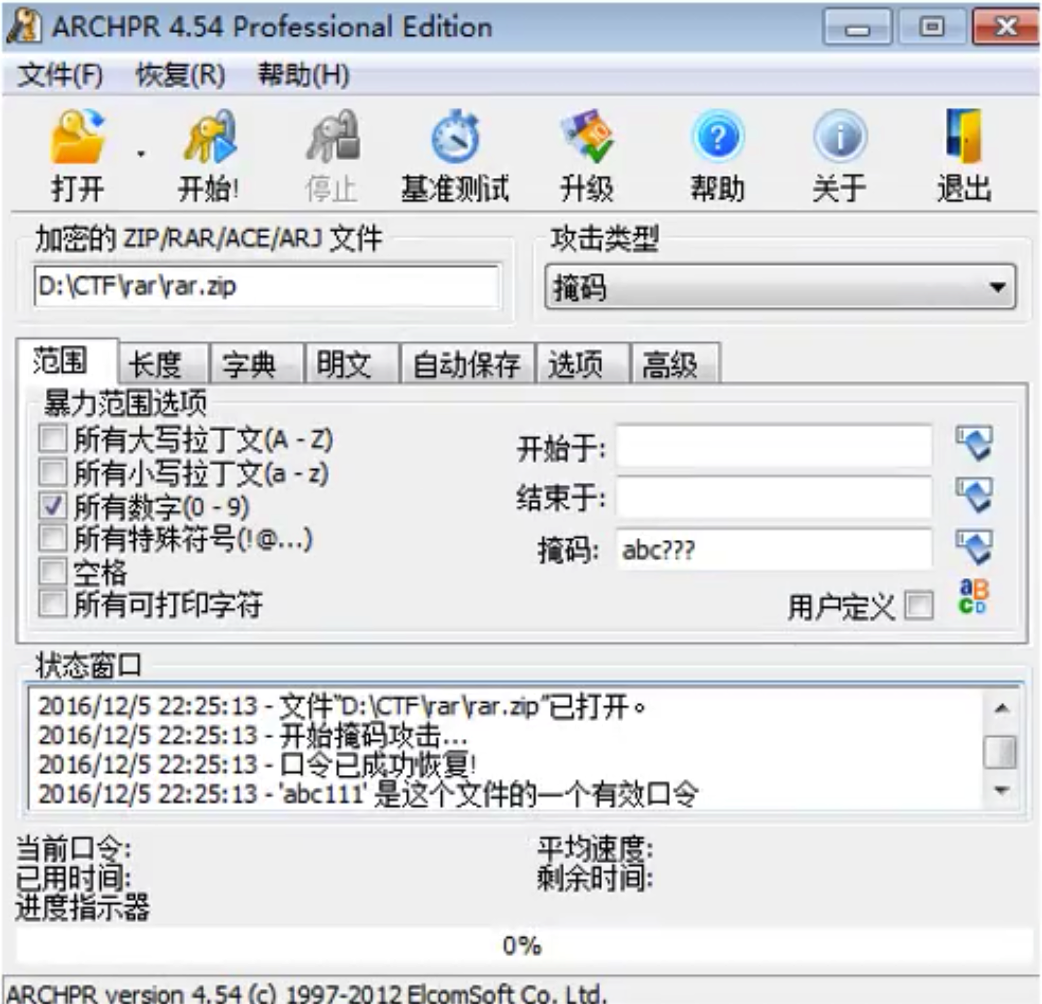
Task: Click the 关于 about info icon
Action: pos(840,137)
